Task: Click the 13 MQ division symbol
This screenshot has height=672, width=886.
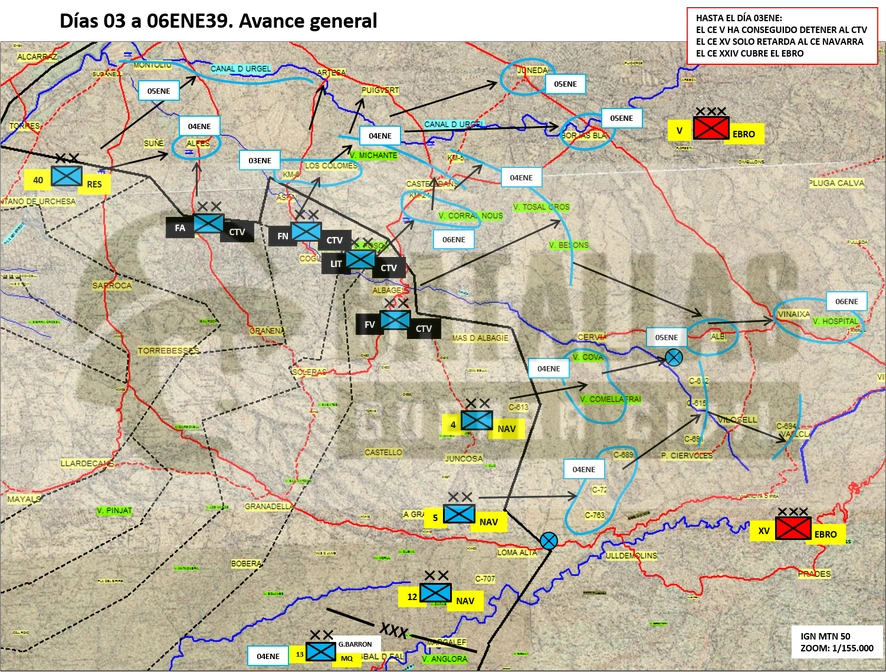Action: tap(321, 652)
